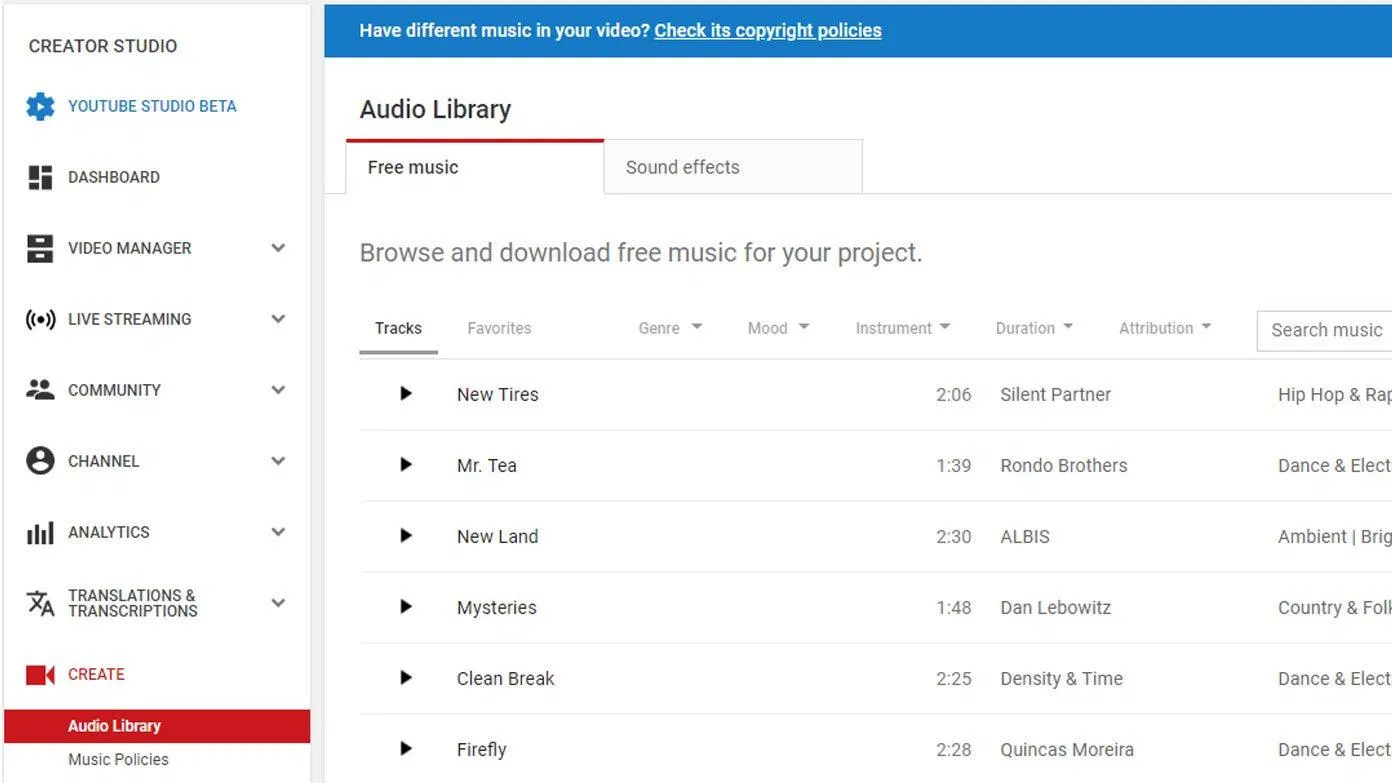Open Community using its people icon
The height and width of the screenshot is (783, 1392).
point(40,390)
